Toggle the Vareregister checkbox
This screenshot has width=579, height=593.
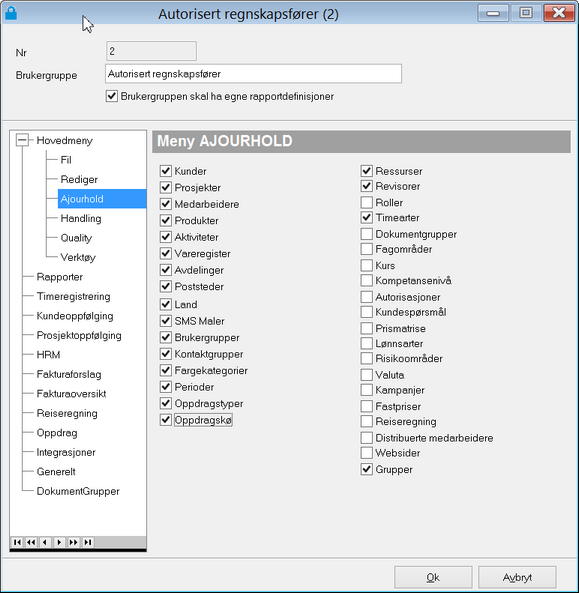(x=166, y=253)
